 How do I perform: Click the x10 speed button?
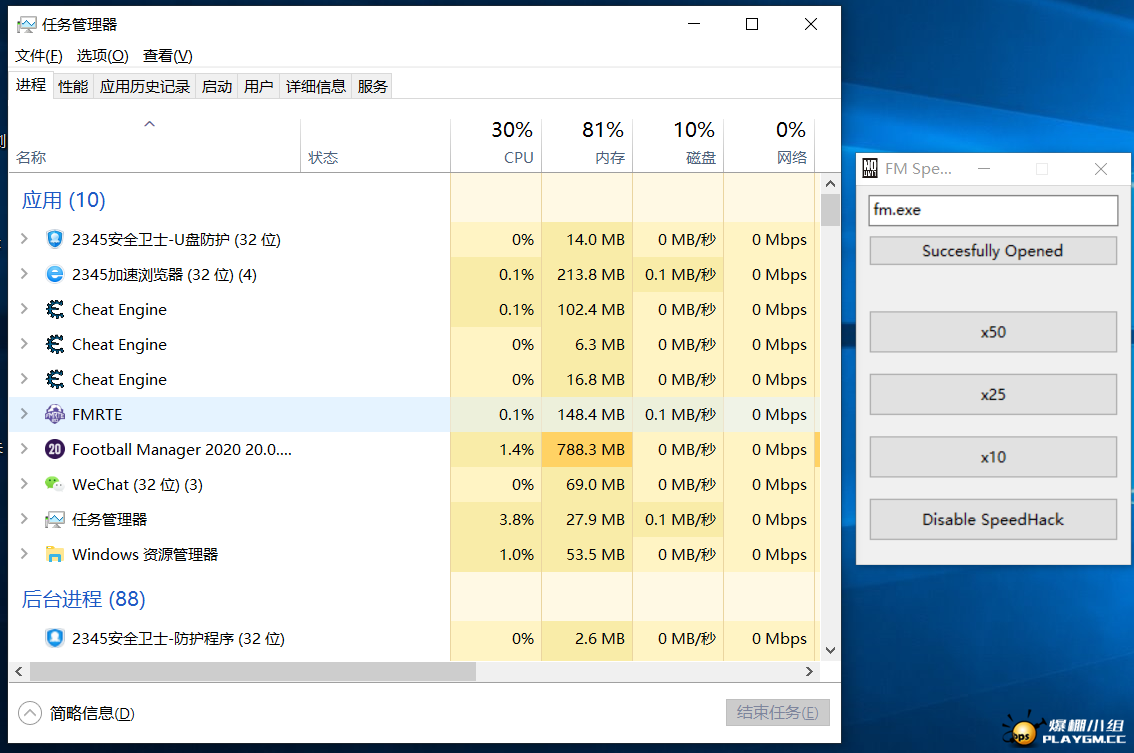993,457
